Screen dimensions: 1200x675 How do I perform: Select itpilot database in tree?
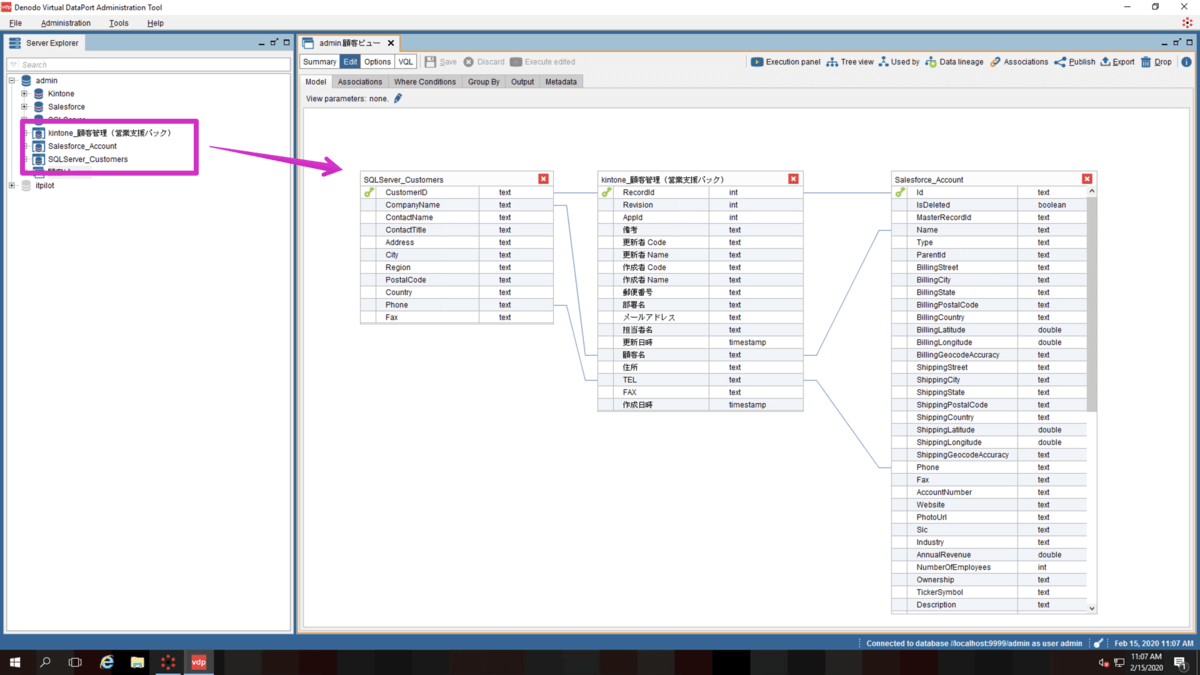(45, 186)
